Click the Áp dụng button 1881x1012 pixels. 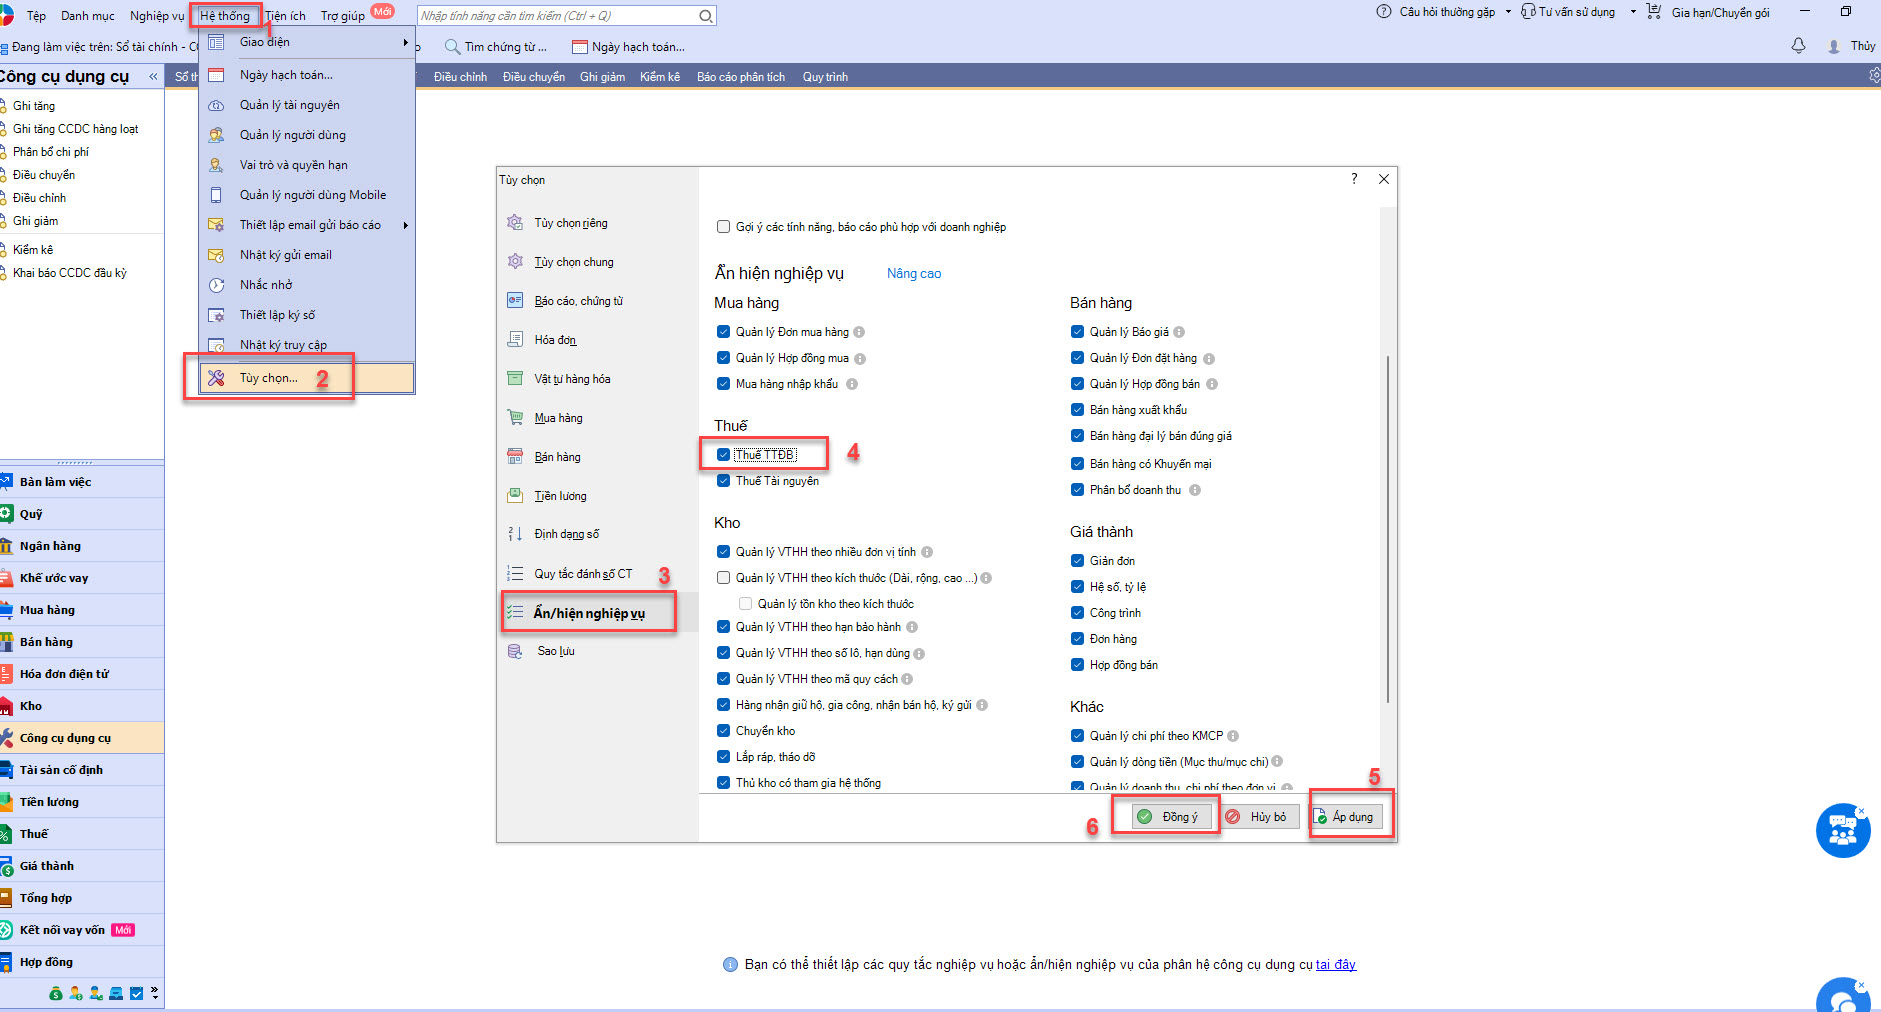tap(1346, 817)
